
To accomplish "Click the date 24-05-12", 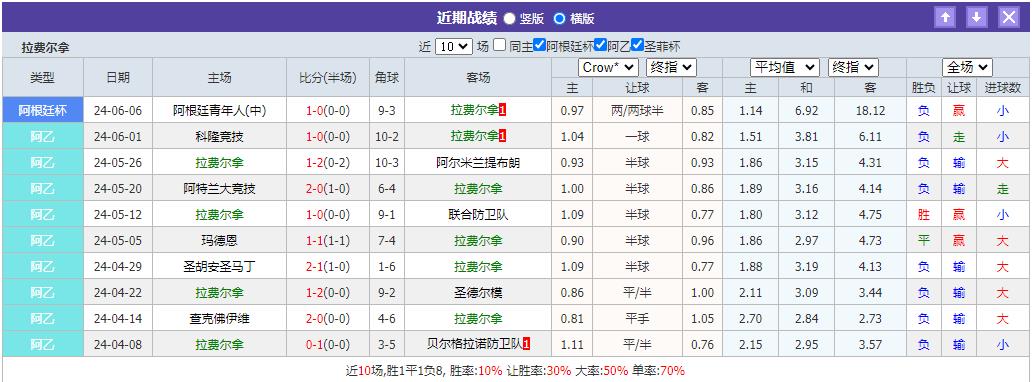I will [x=118, y=215].
